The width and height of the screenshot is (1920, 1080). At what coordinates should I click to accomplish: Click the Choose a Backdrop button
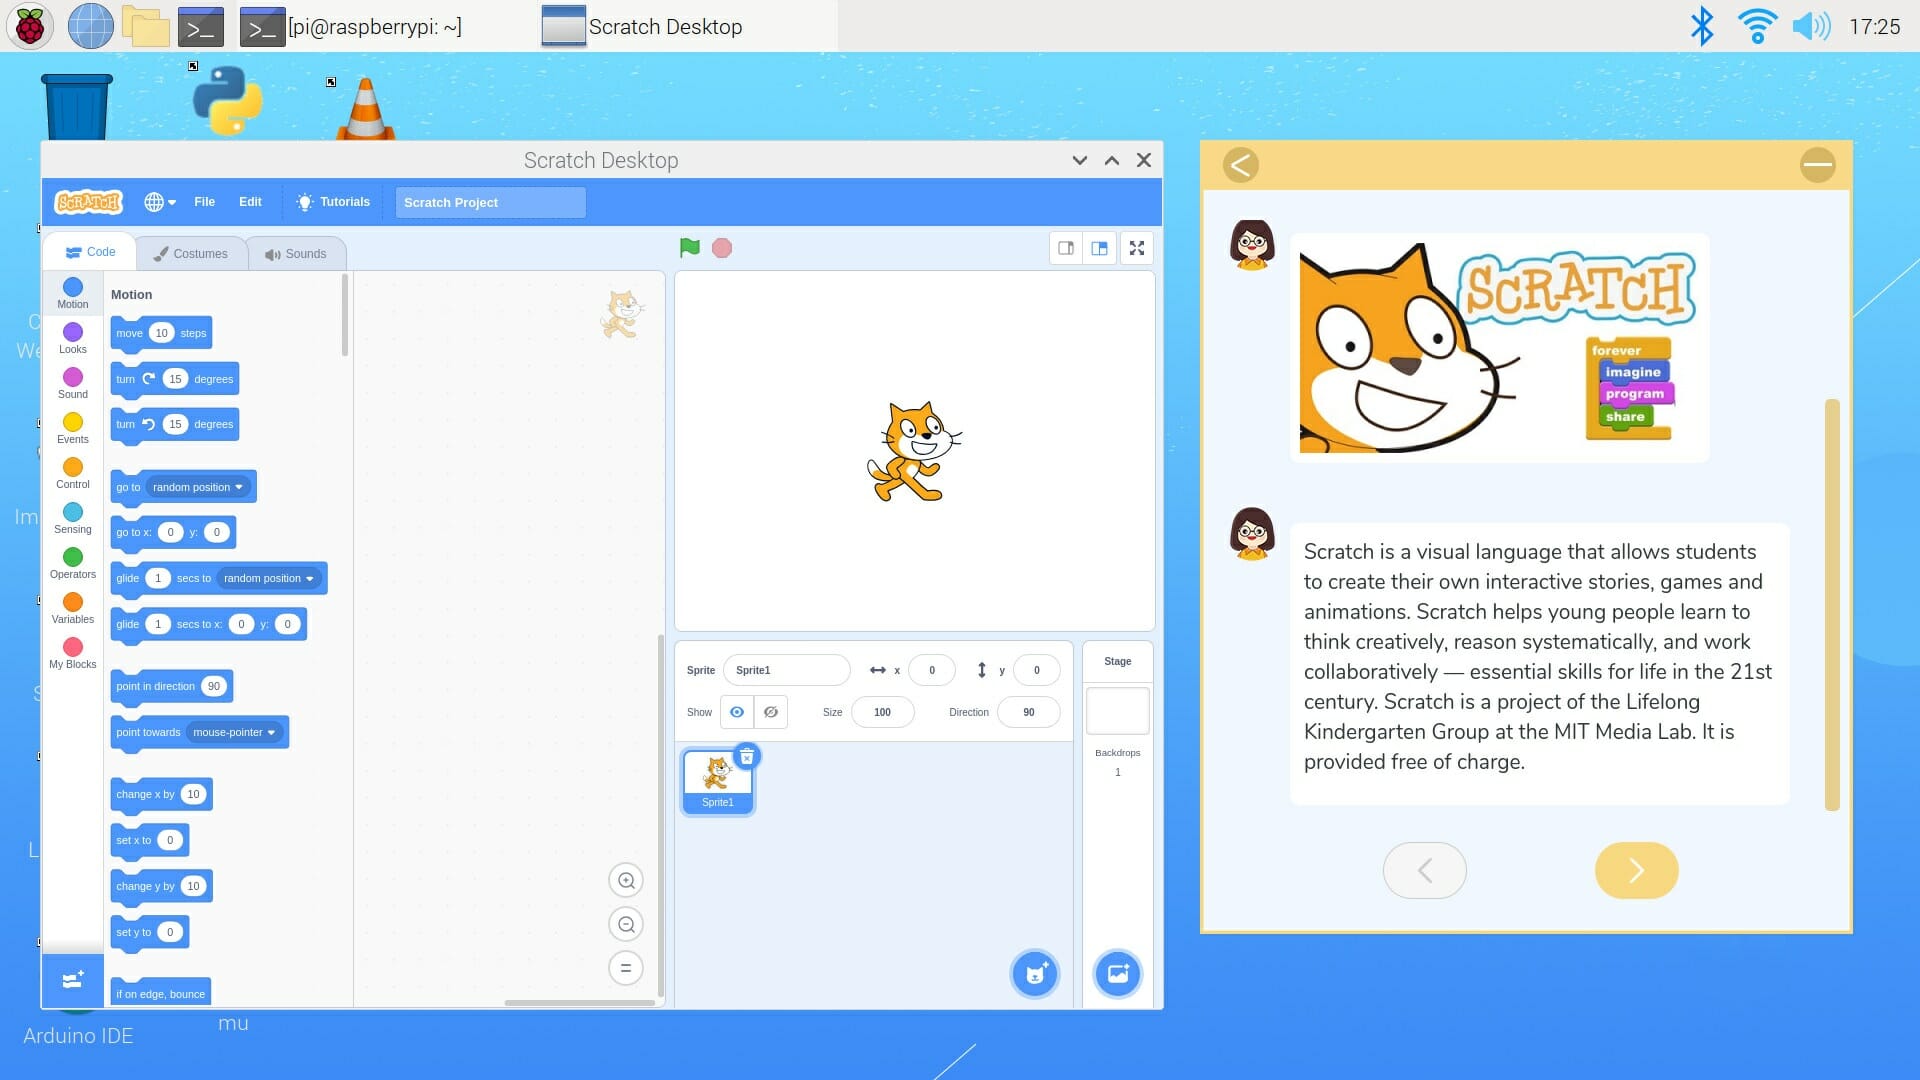(1118, 974)
